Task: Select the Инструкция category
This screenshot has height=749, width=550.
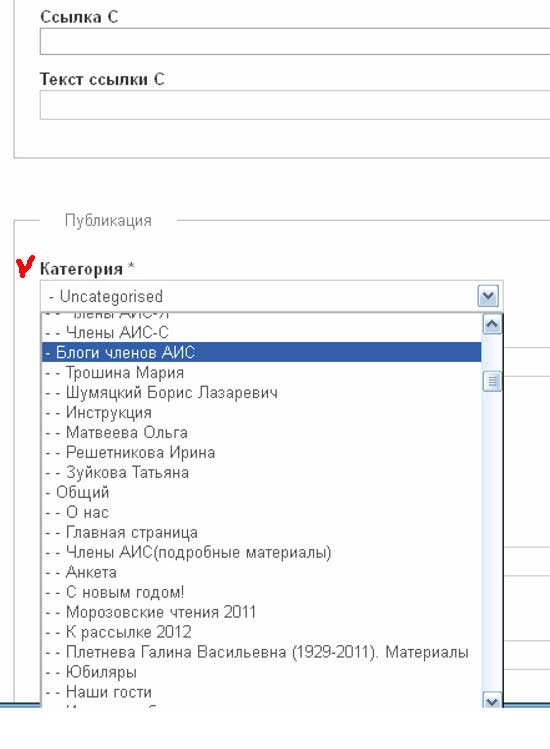Action: (261, 412)
